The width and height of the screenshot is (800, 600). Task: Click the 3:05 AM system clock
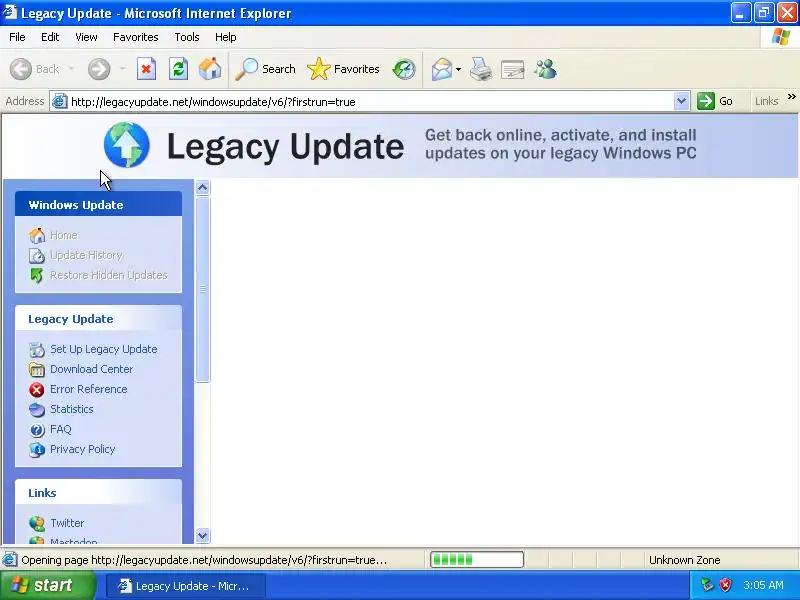pyautogui.click(x=763, y=585)
